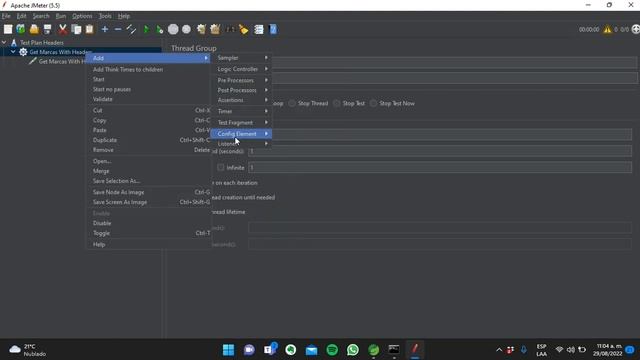The height and width of the screenshot is (360, 640).
Task: Expand the Post Processors submenu
Action: (241, 90)
